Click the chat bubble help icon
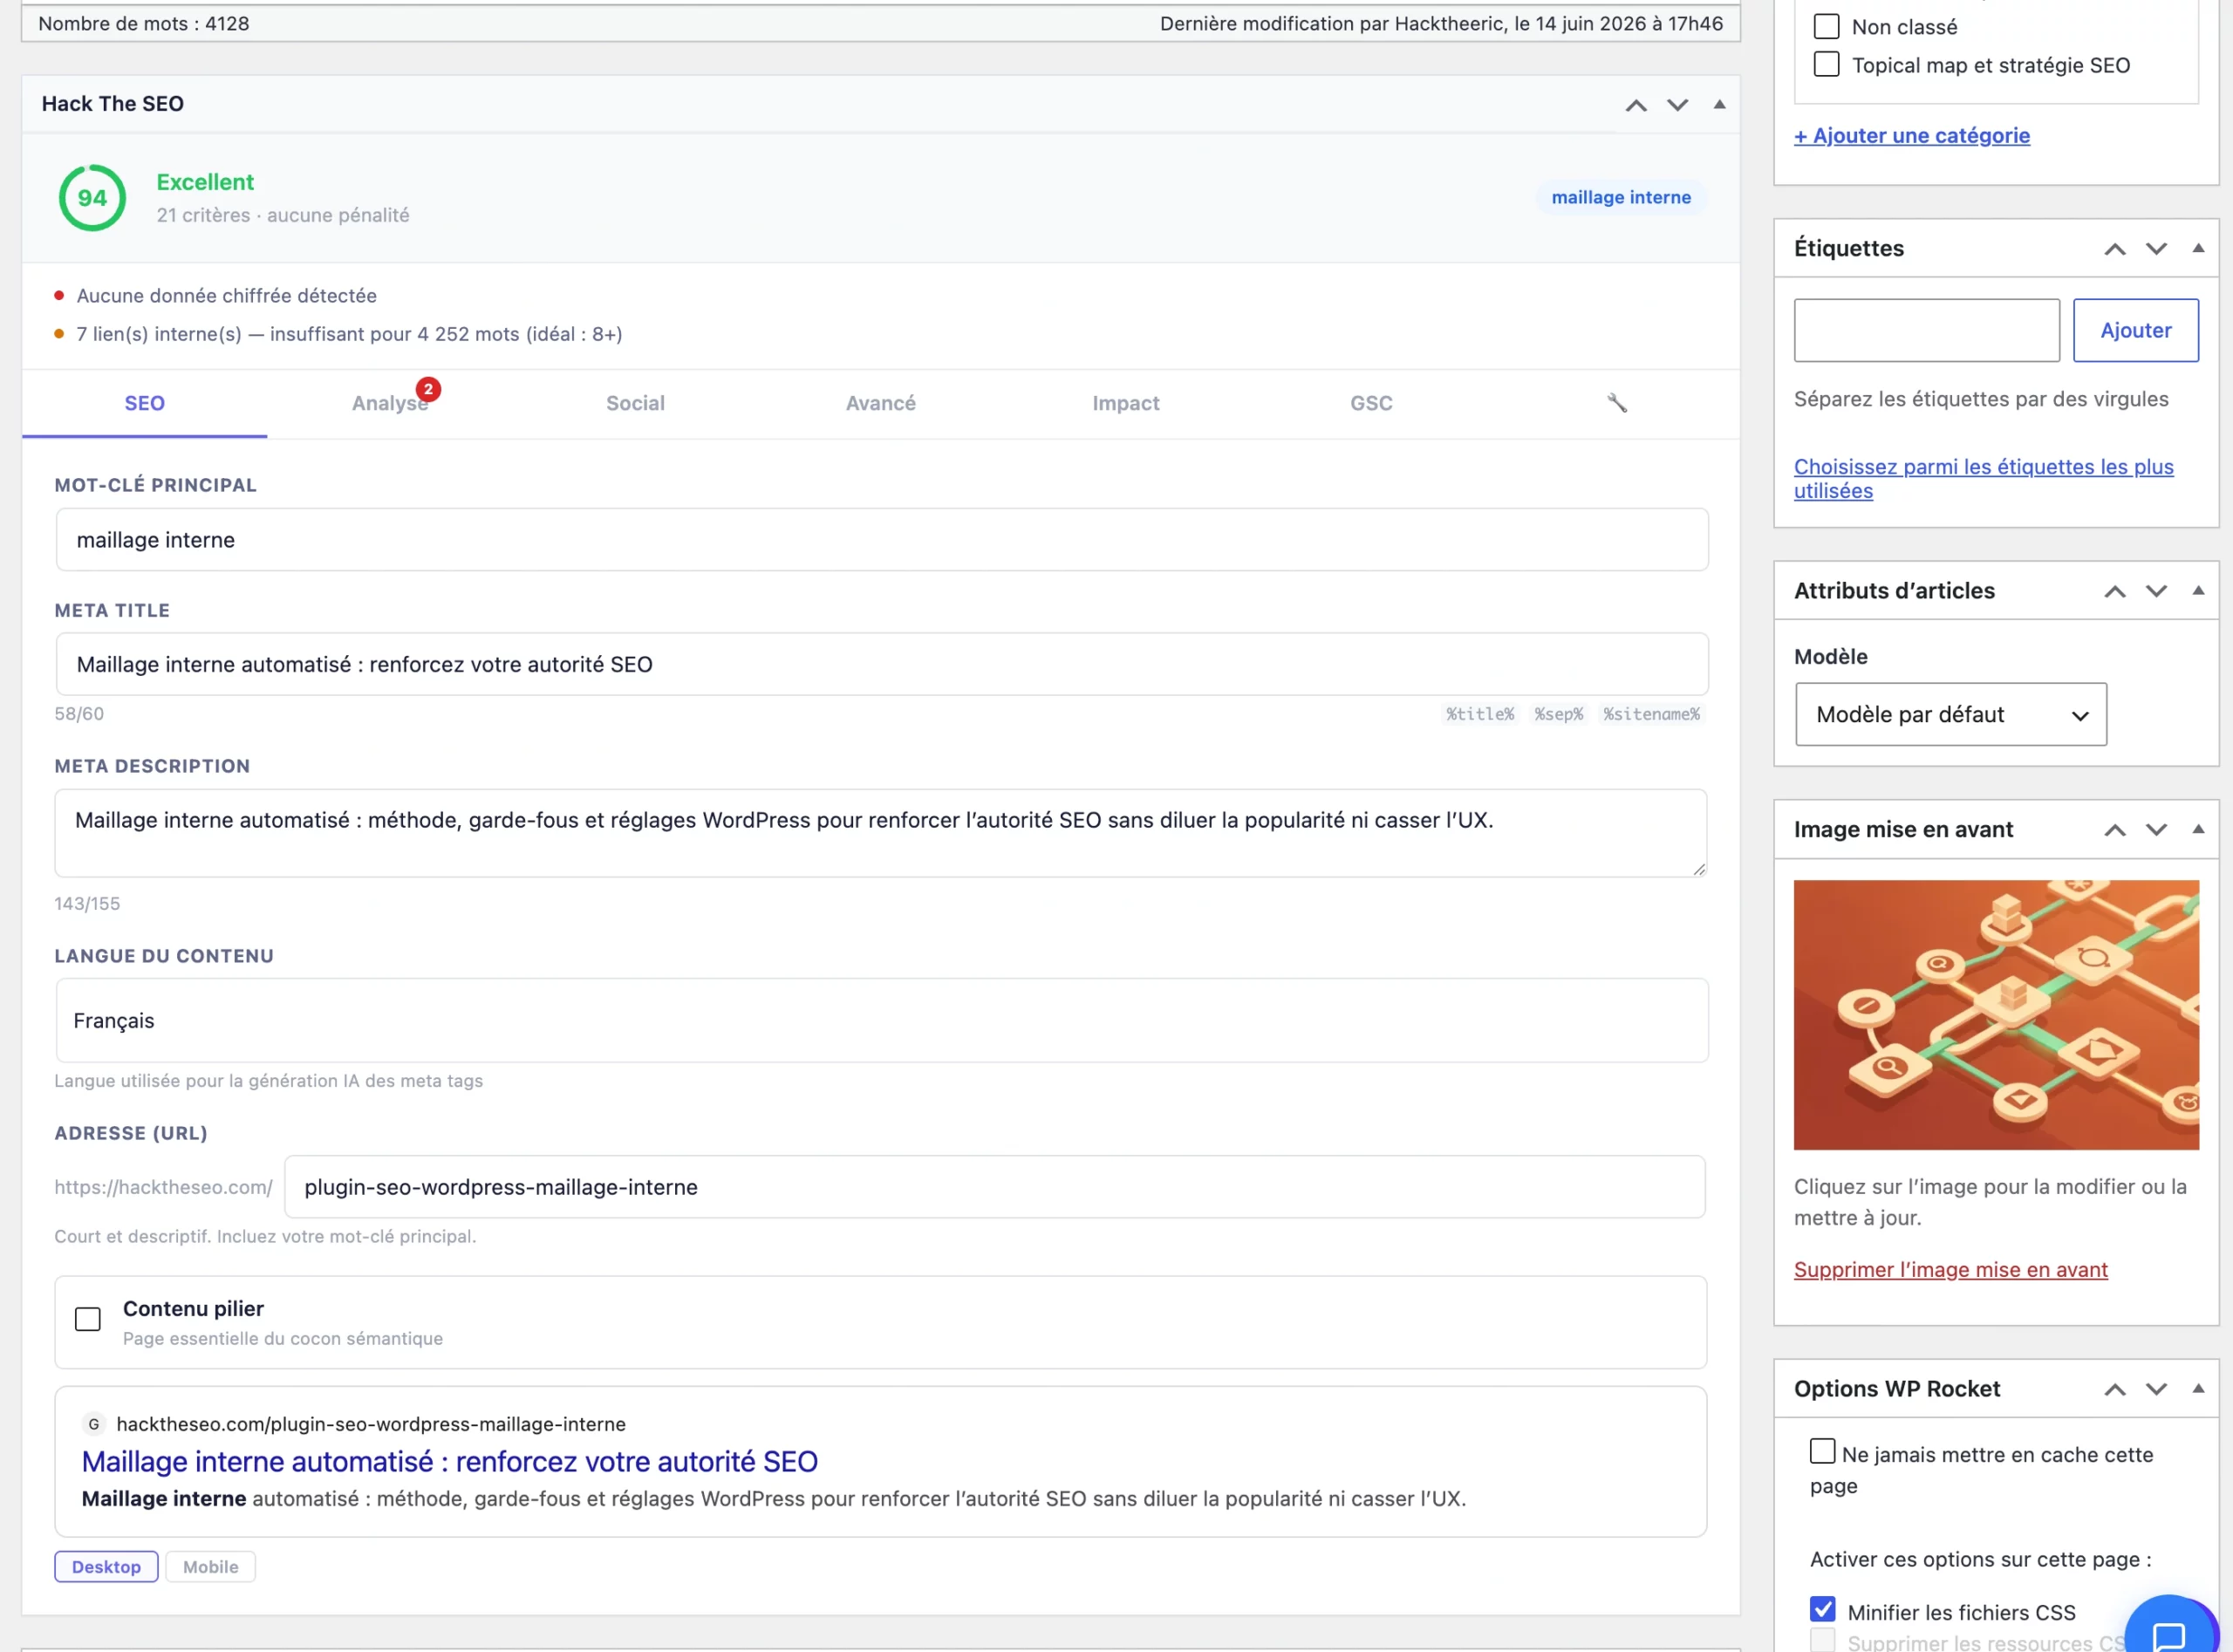 coord(2168,1635)
